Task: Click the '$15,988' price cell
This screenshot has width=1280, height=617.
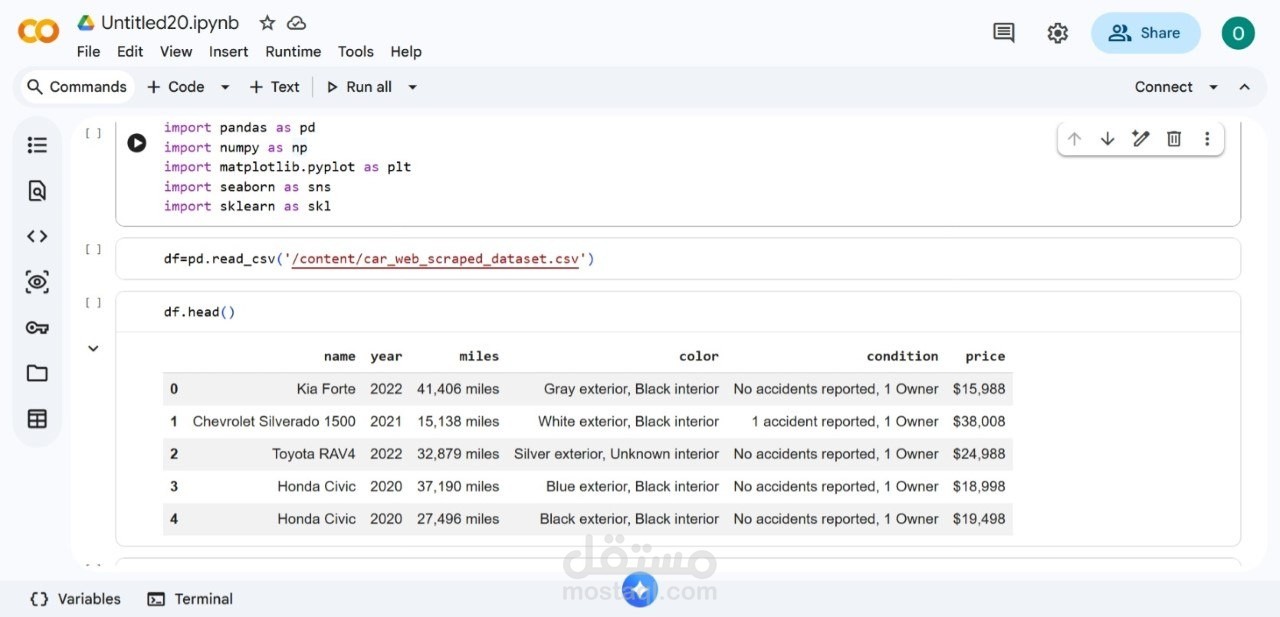Action: [x=979, y=389]
